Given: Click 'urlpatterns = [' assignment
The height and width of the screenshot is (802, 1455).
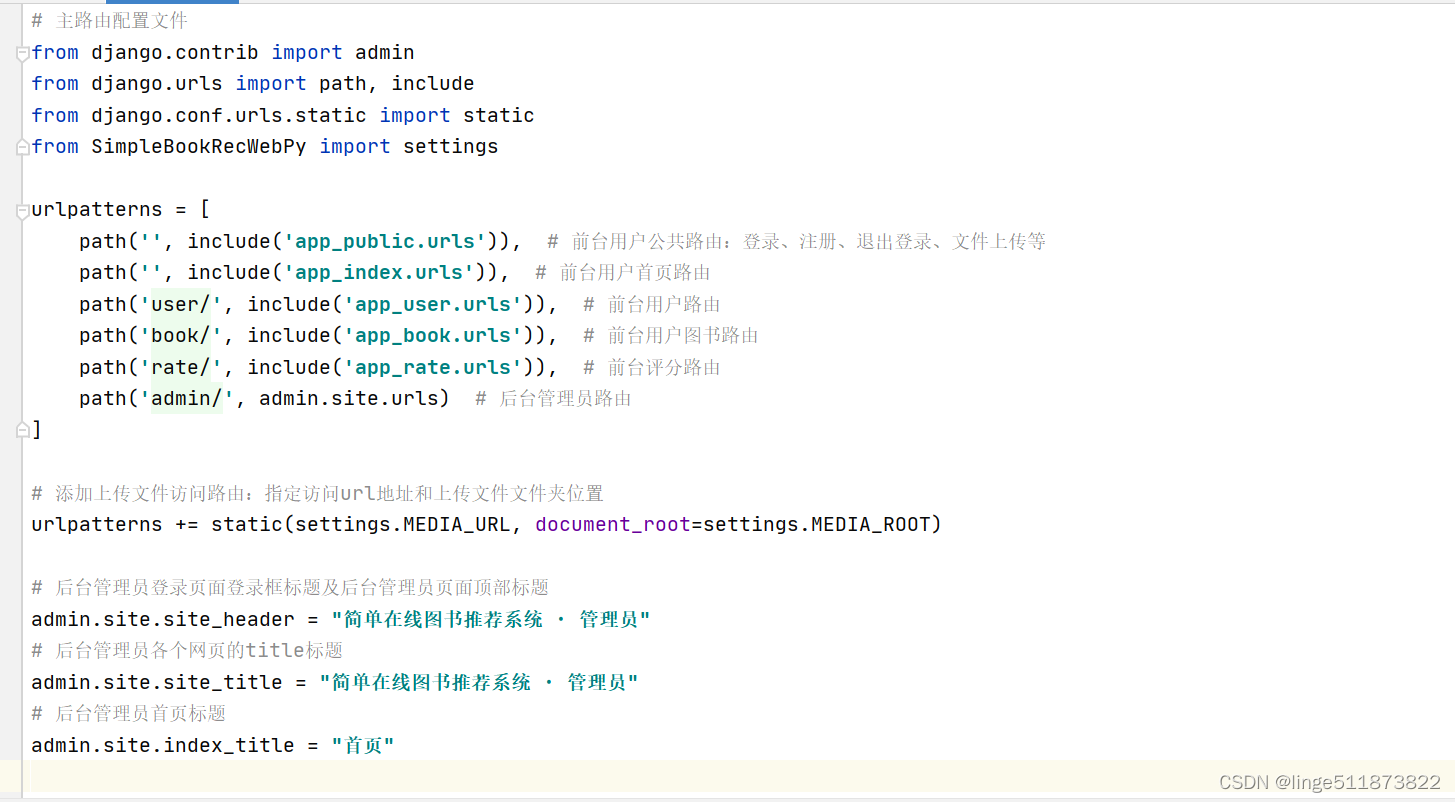Looking at the screenshot, I should click(121, 210).
